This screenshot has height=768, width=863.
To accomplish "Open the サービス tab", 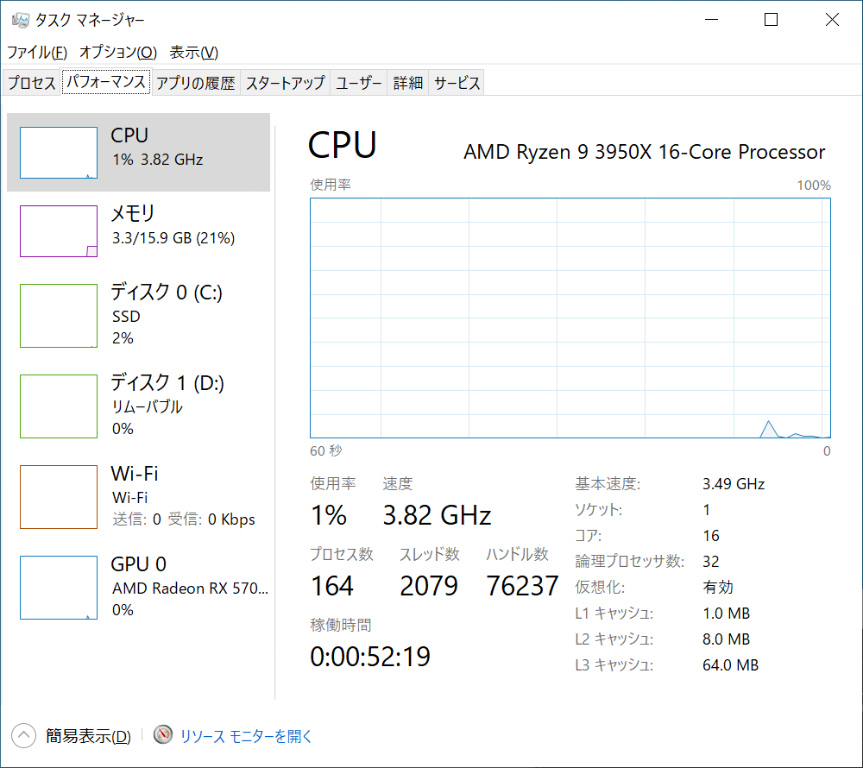I will click(x=457, y=84).
